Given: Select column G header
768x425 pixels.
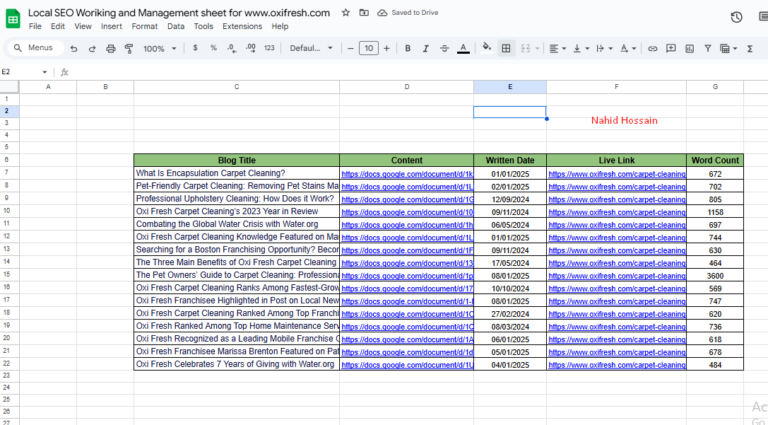Looking at the screenshot, I should pos(715,87).
